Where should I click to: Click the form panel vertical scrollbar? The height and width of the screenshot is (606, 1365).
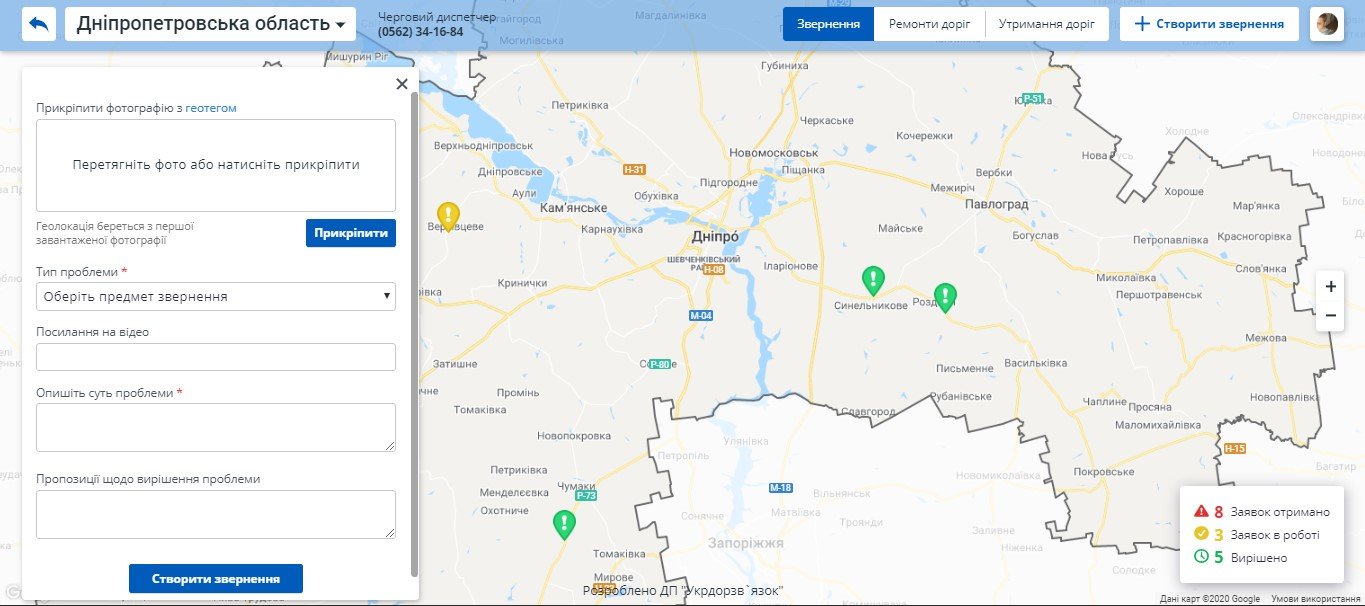pyautogui.click(x=414, y=330)
